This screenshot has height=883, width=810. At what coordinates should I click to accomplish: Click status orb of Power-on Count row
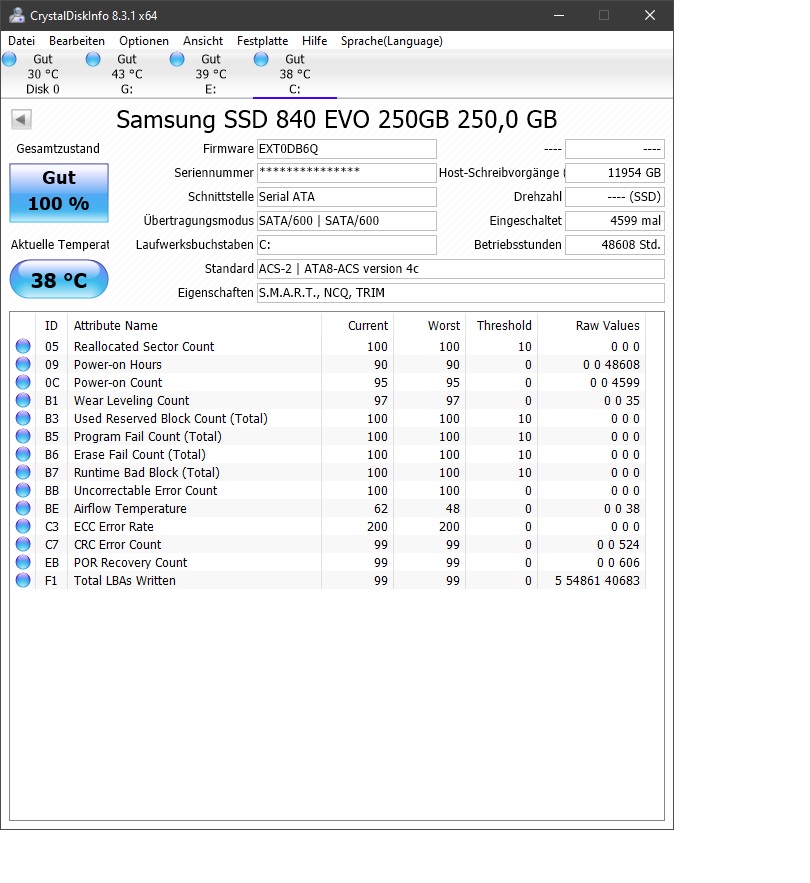(23, 382)
